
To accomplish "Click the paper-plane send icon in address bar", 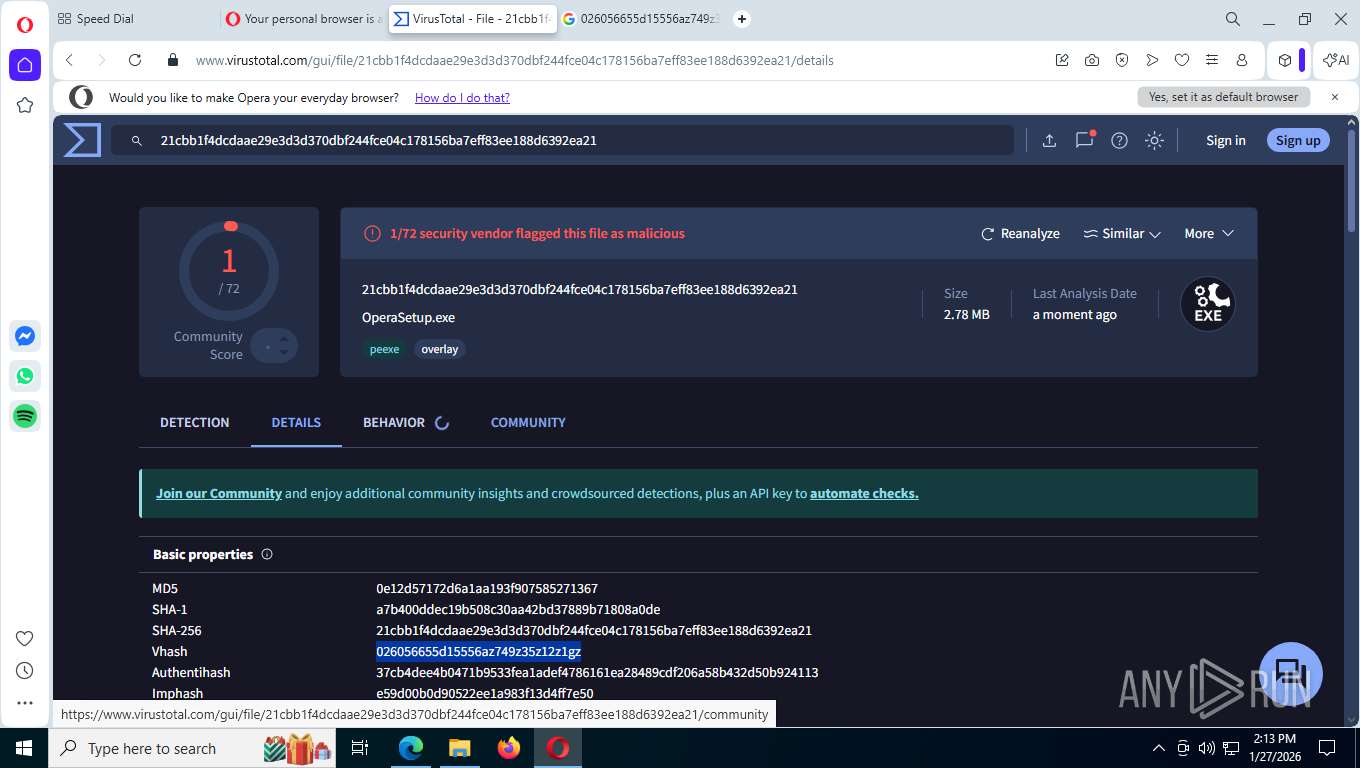I will (1152, 60).
